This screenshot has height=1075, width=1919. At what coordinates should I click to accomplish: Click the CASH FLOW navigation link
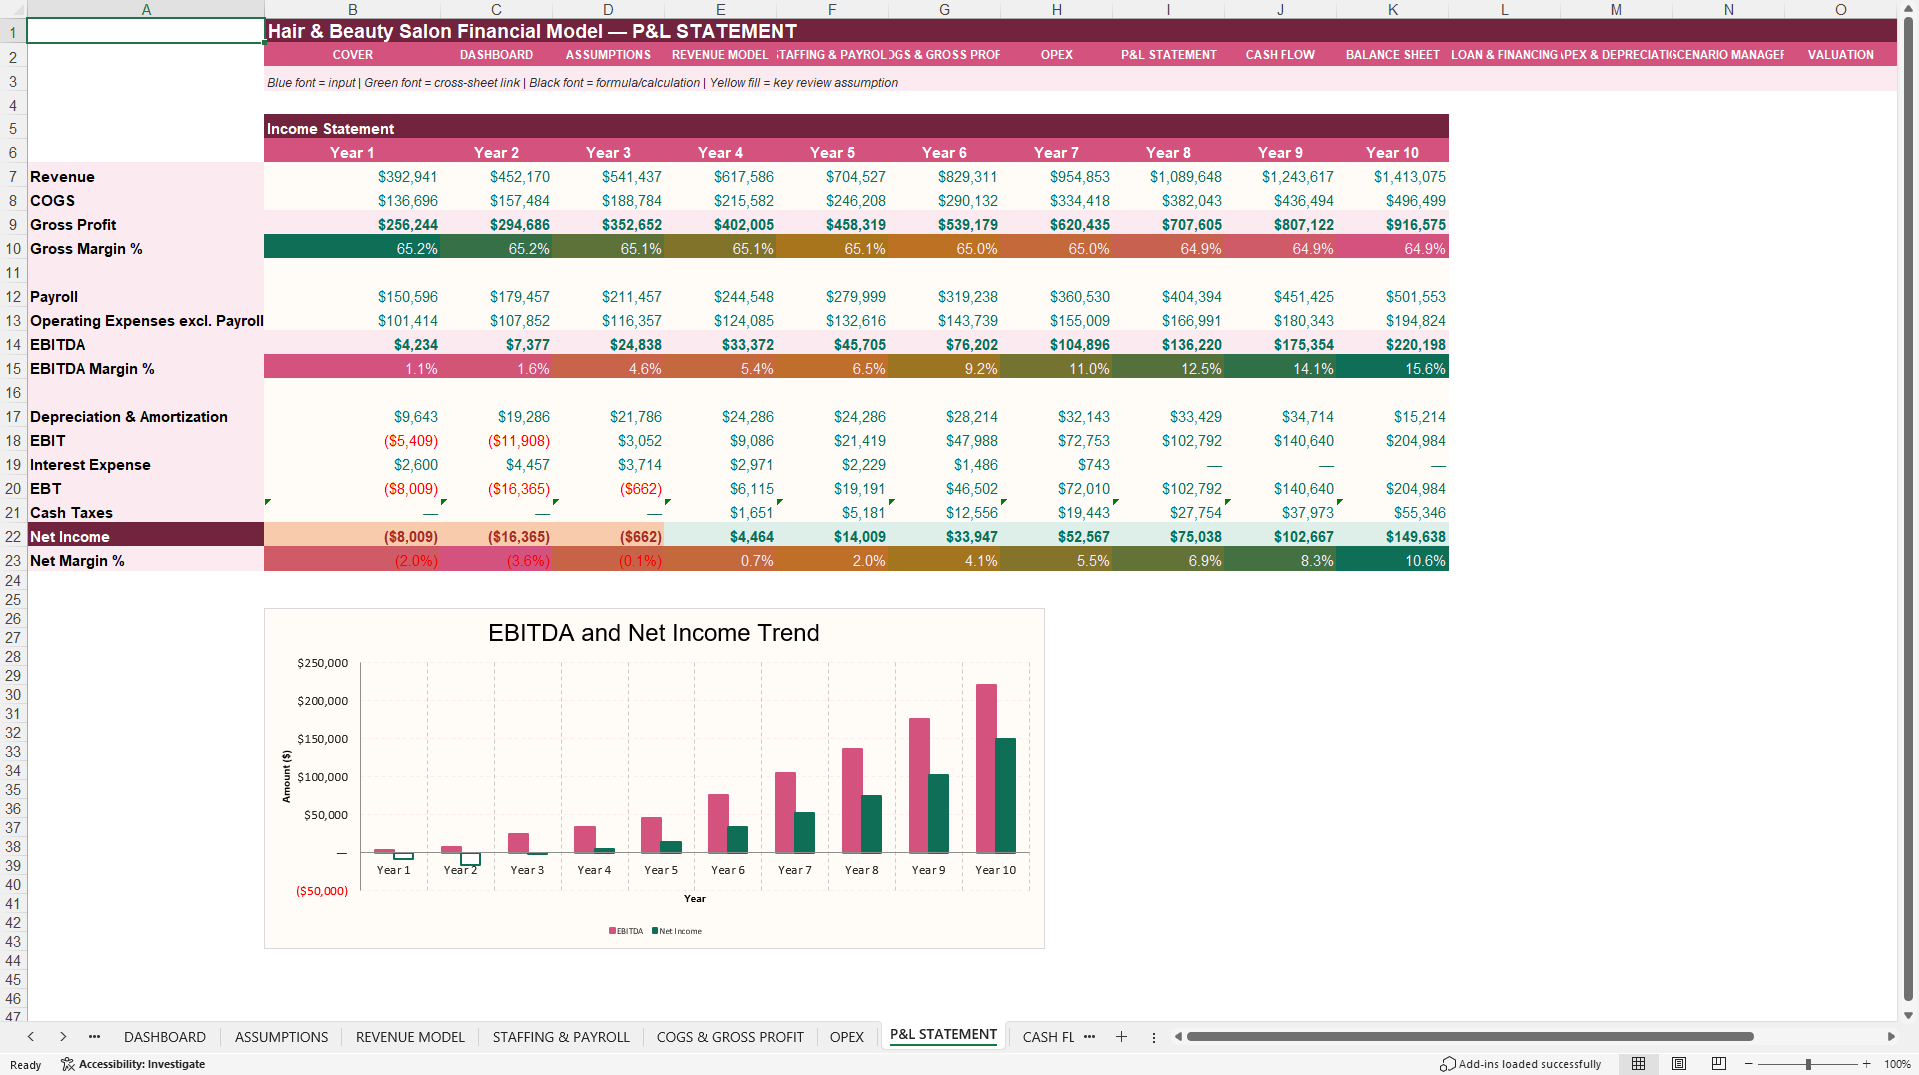pos(1280,55)
